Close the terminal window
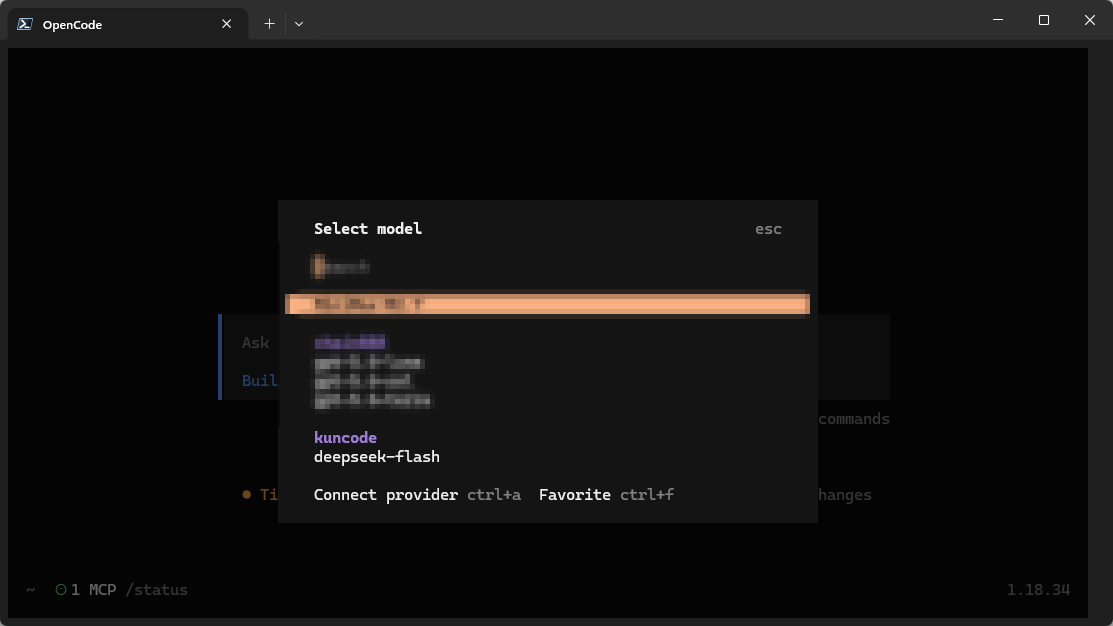1113x626 pixels. click(1090, 20)
